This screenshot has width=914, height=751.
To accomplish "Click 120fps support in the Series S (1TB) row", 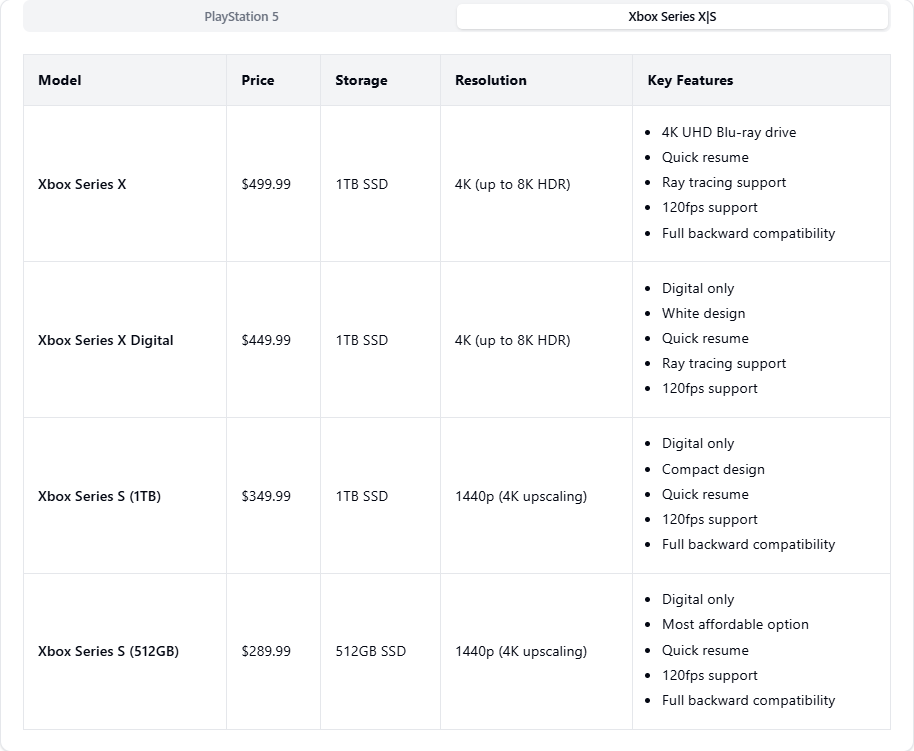I will (709, 520).
